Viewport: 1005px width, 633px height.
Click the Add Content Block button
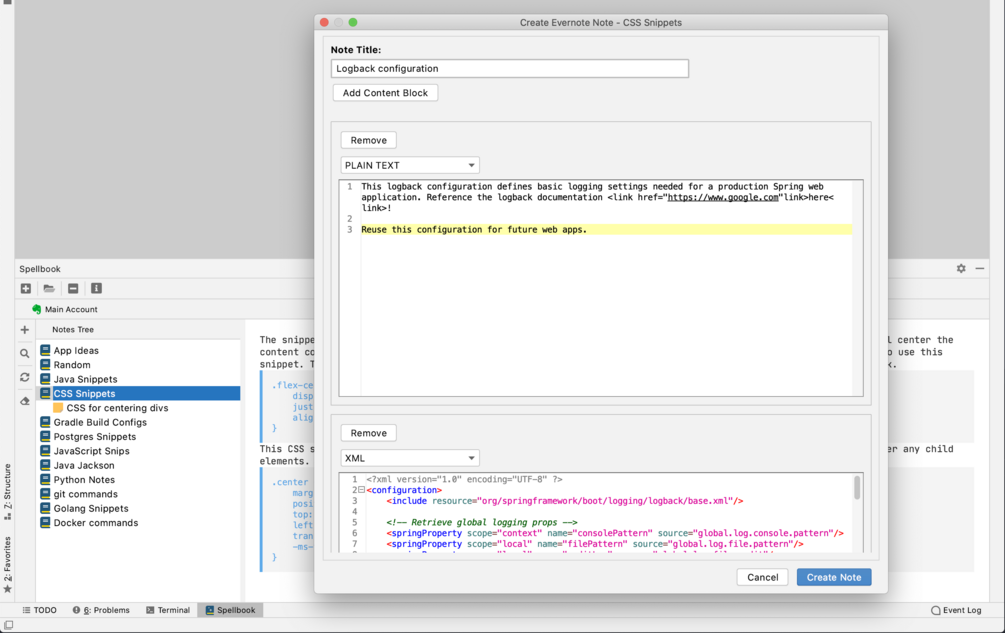[385, 93]
